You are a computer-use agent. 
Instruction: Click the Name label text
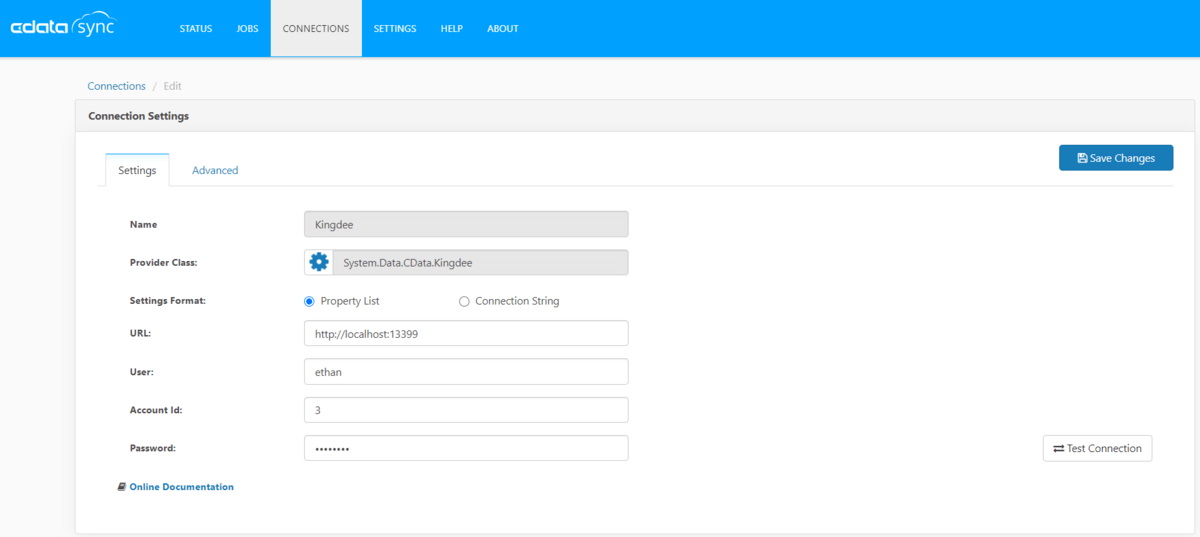click(143, 225)
